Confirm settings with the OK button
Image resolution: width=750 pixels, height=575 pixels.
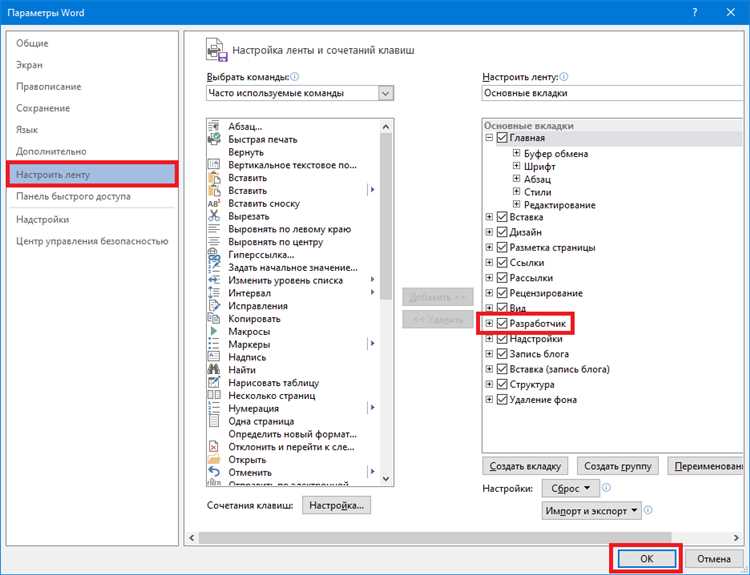[x=646, y=558]
